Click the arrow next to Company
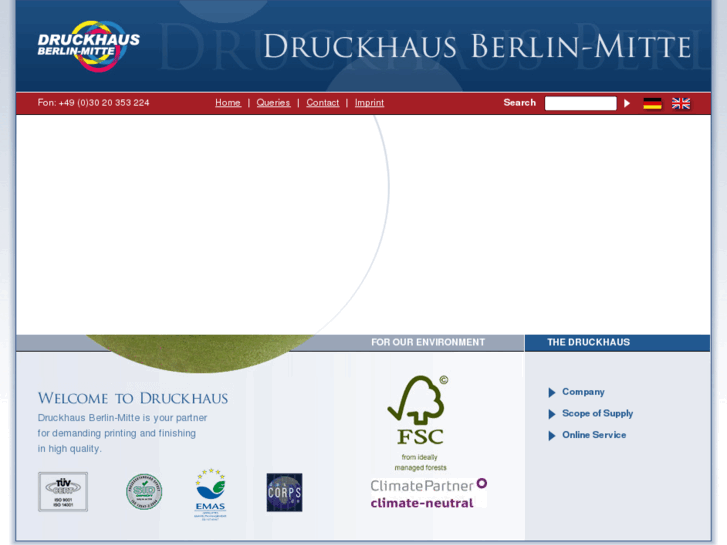The height and width of the screenshot is (545, 727). (551, 392)
